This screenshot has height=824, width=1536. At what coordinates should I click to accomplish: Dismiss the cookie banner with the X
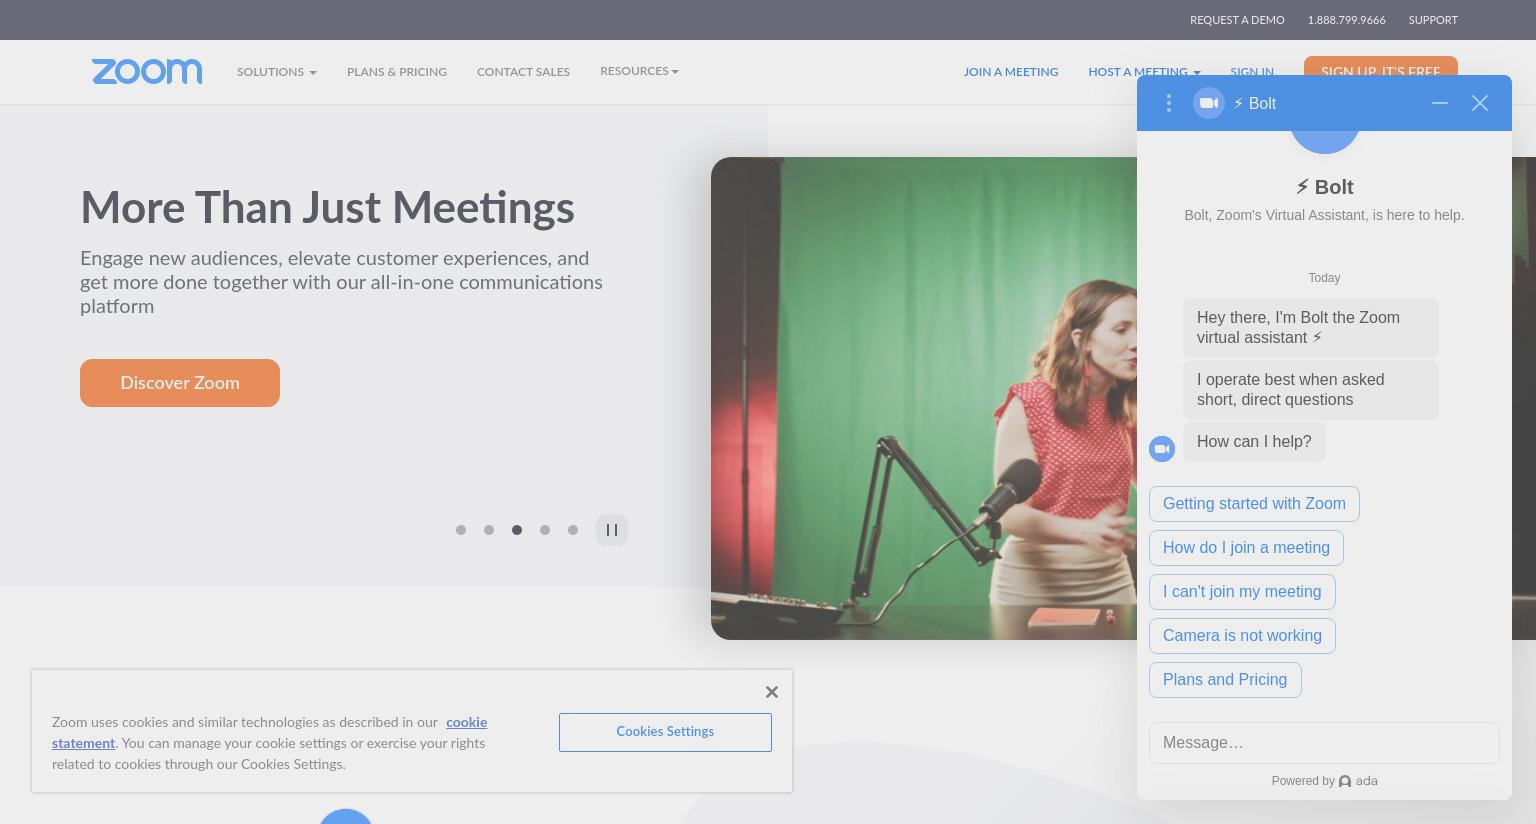(772, 692)
